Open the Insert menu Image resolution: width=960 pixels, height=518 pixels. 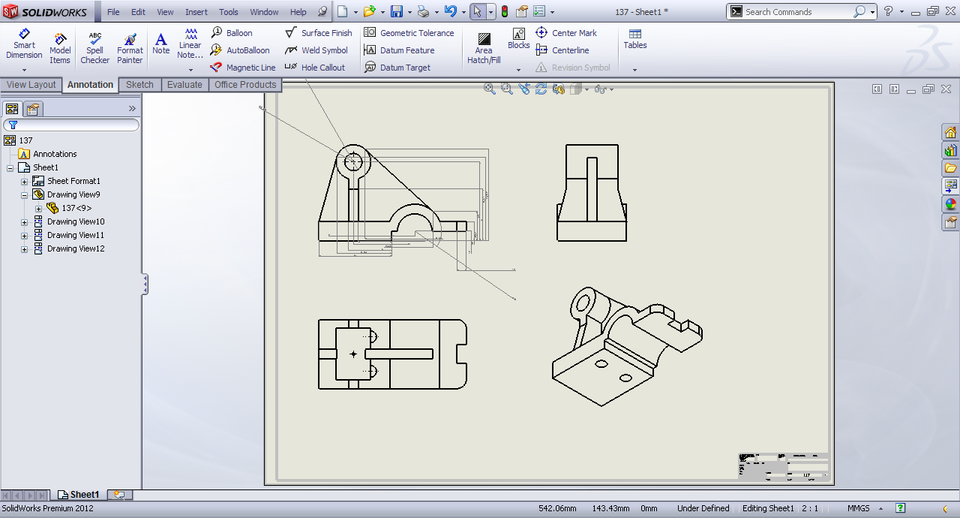point(196,12)
